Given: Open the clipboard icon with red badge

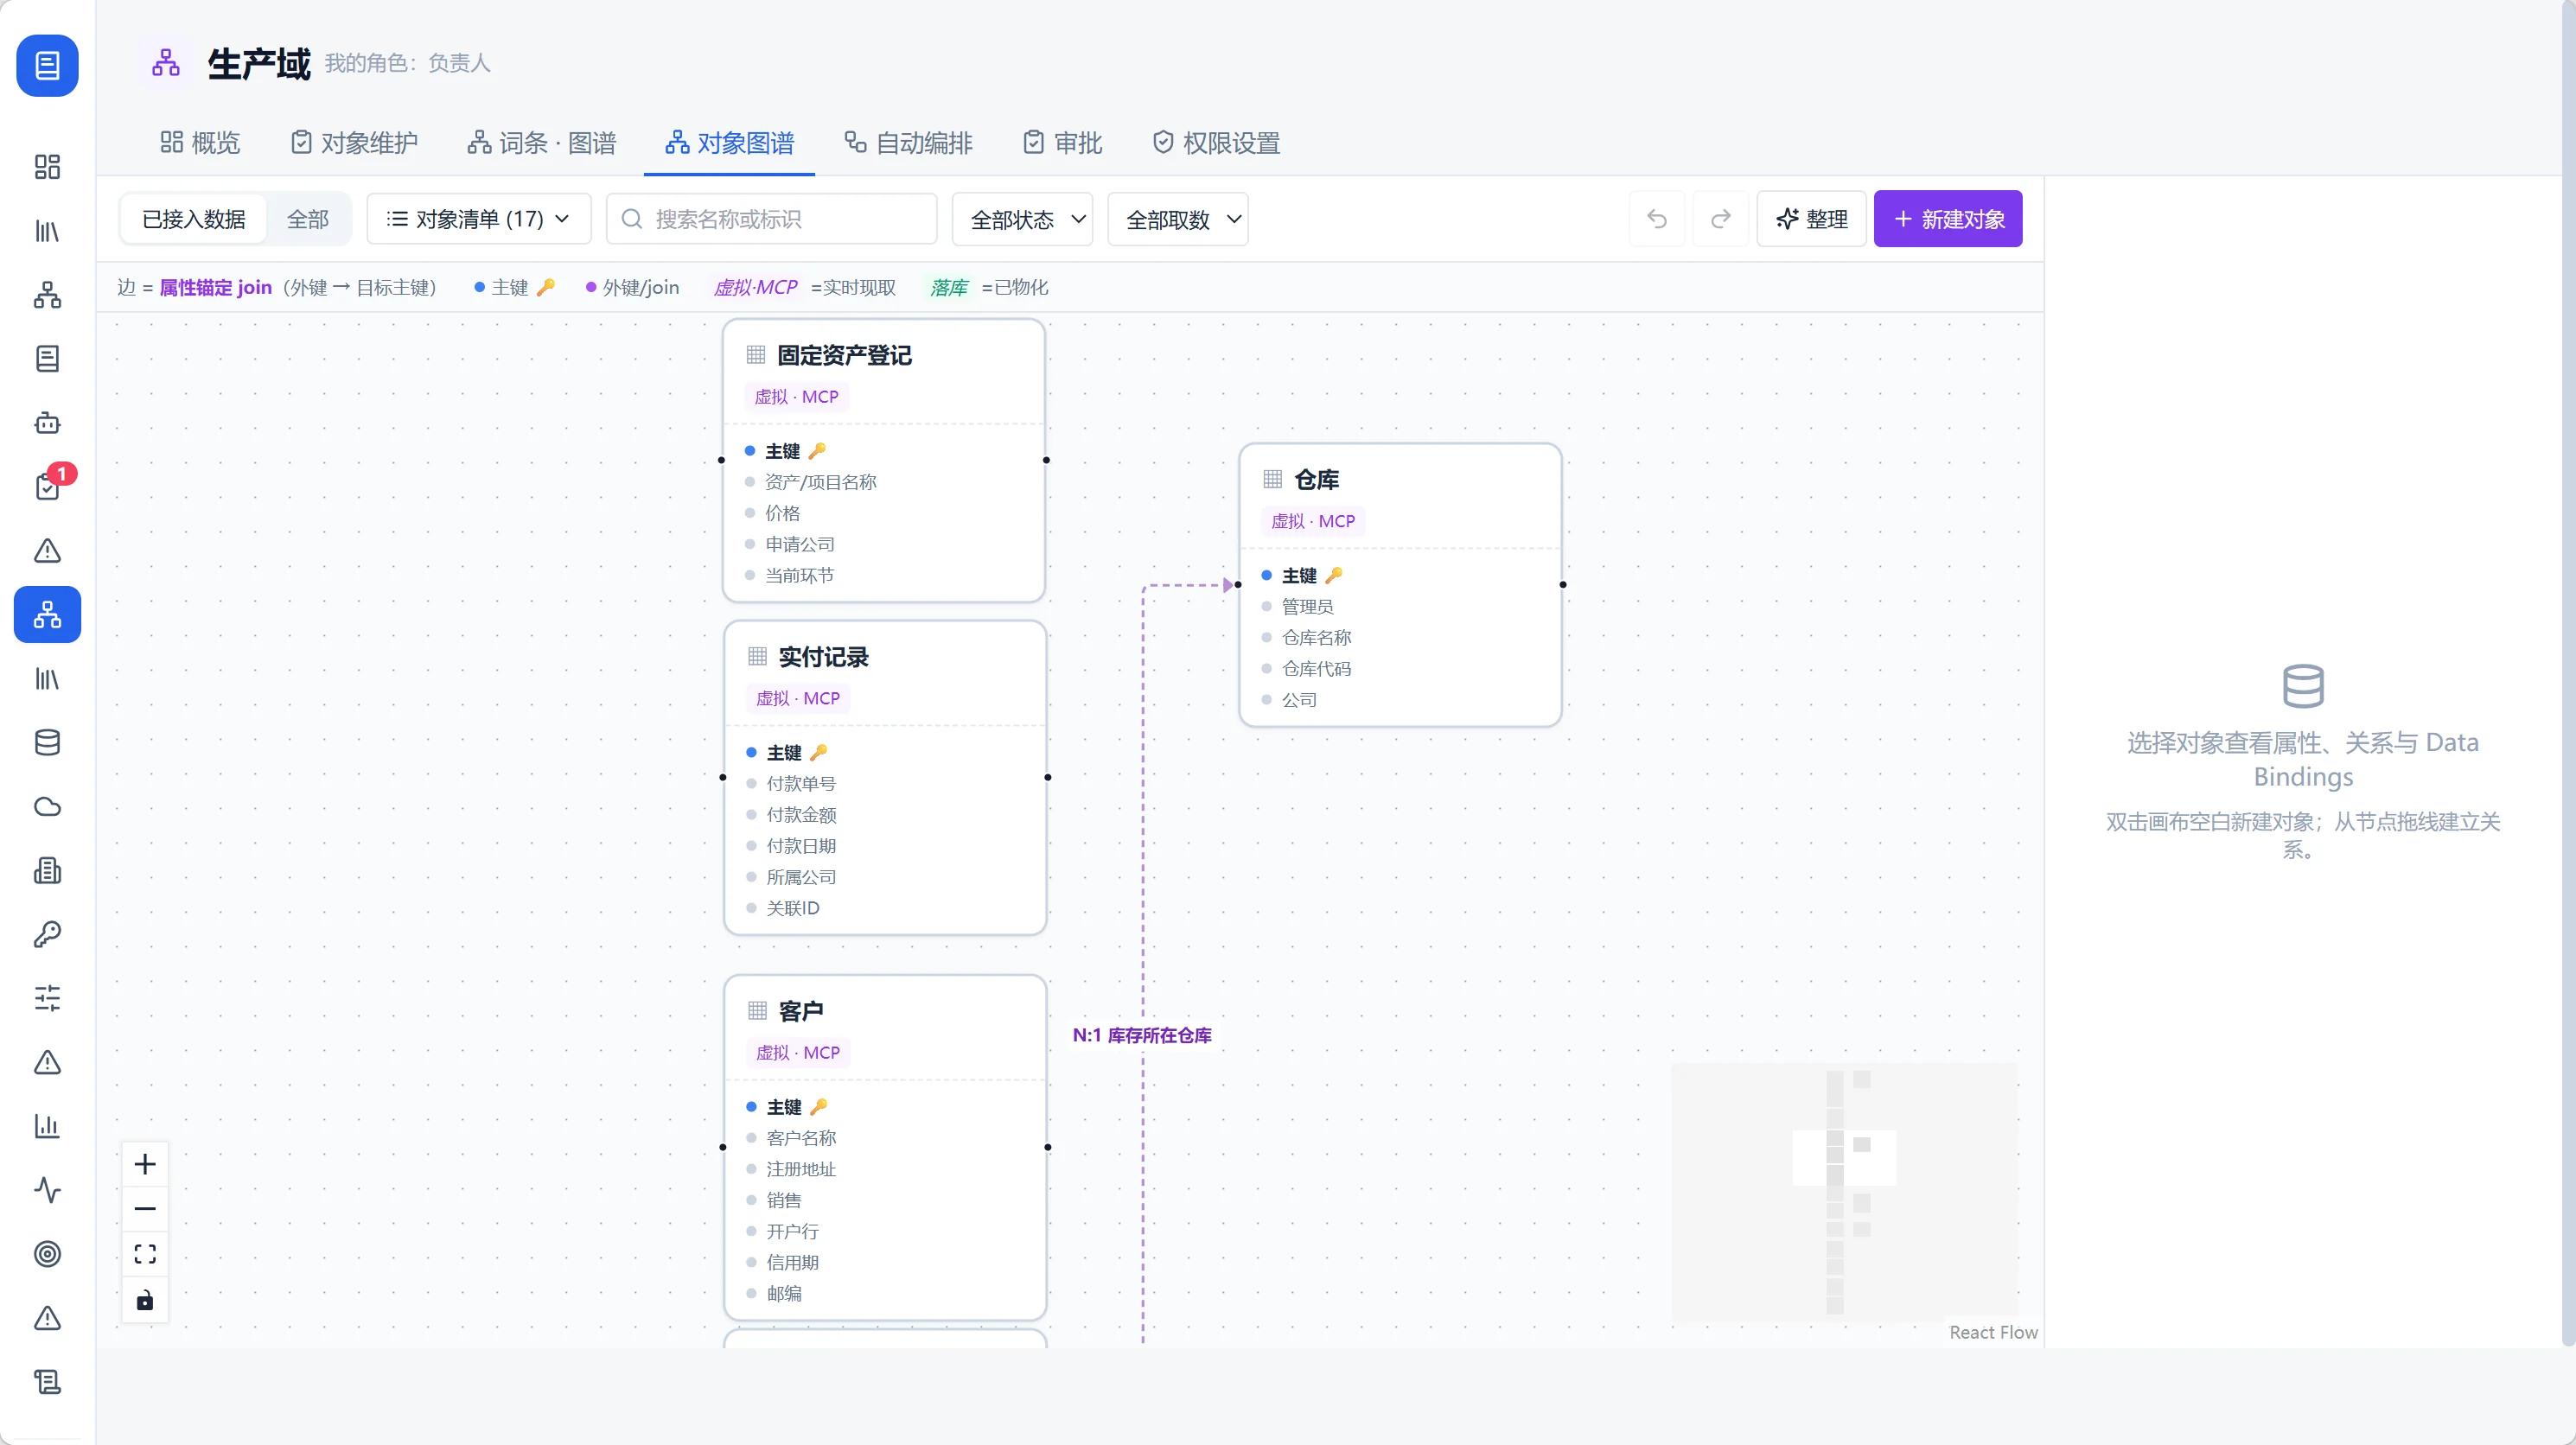Looking at the screenshot, I should click(47, 487).
